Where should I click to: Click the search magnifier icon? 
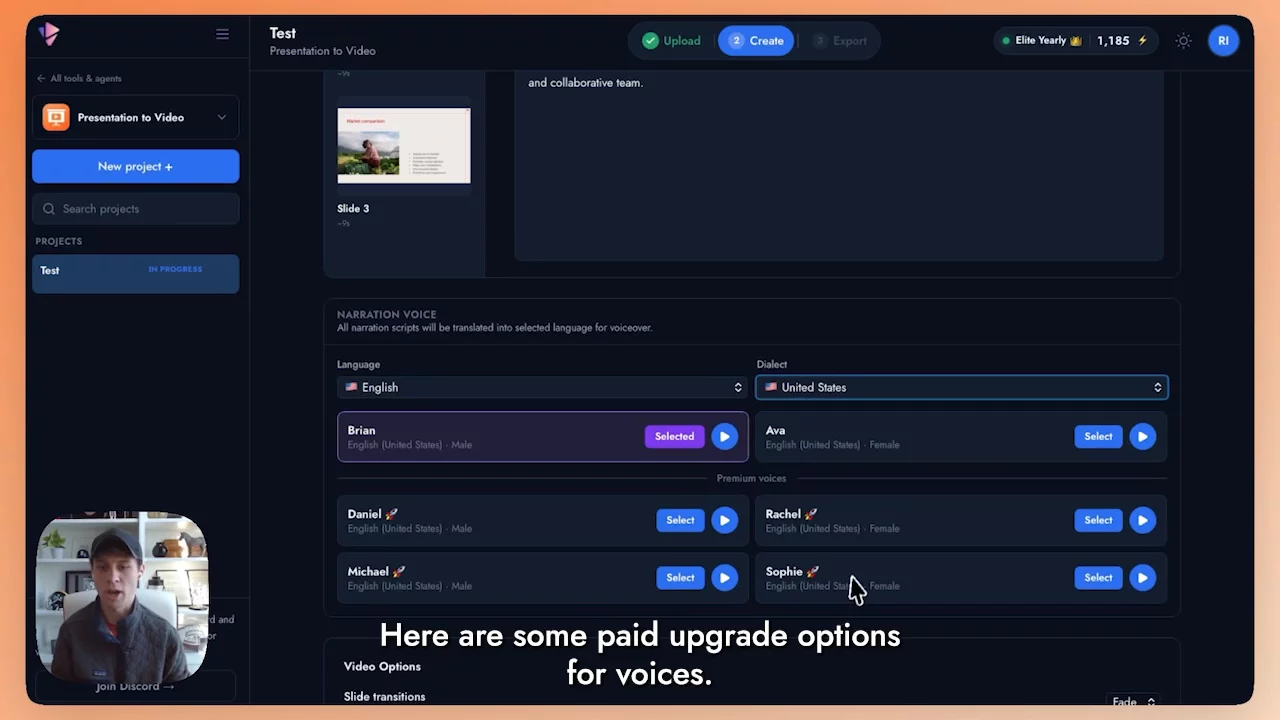click(49, 209)
